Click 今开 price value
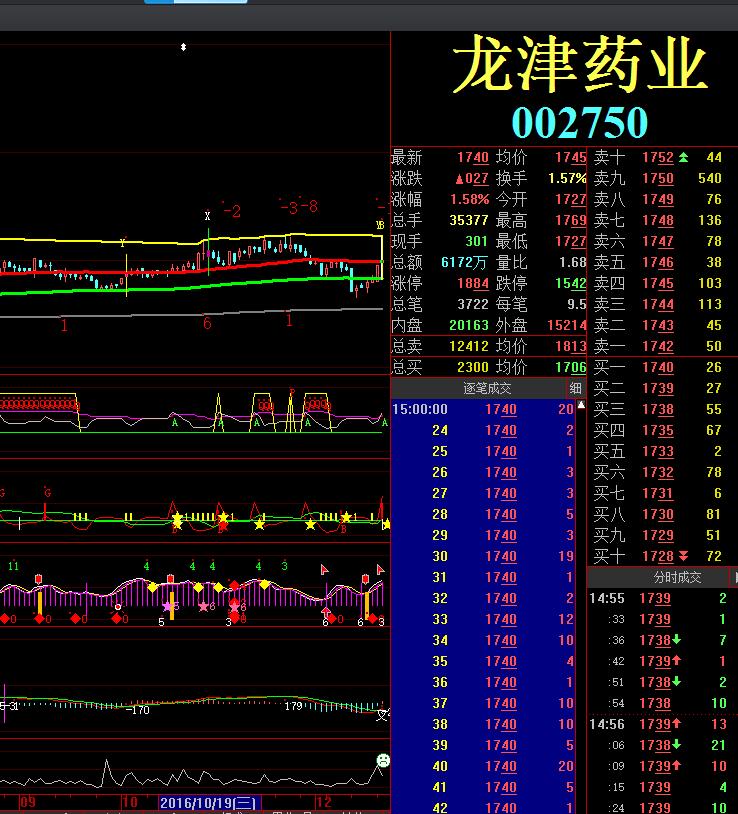Viewport: 738px width, 814px height. click(x=570, y=199)
